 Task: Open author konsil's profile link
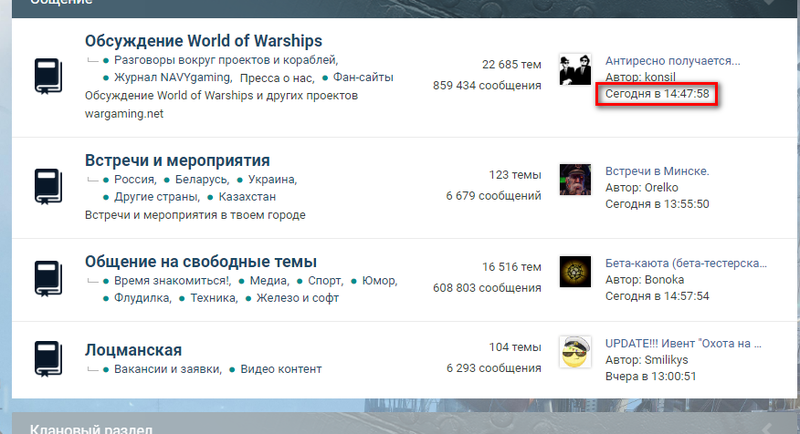coord(660,78)
